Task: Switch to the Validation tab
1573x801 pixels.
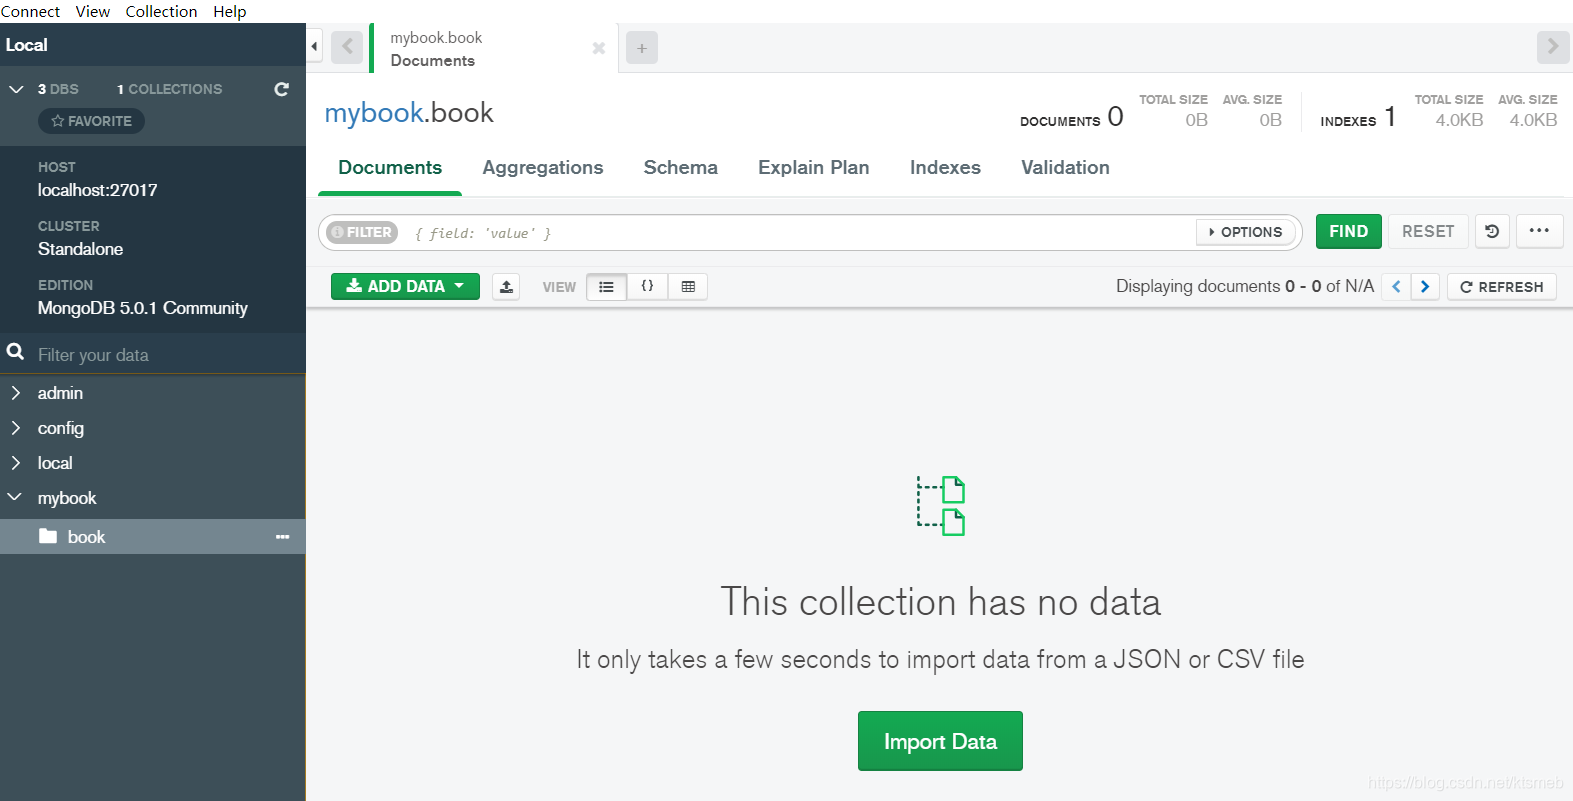Action: pyautogui.click(x=1065, y=168)
